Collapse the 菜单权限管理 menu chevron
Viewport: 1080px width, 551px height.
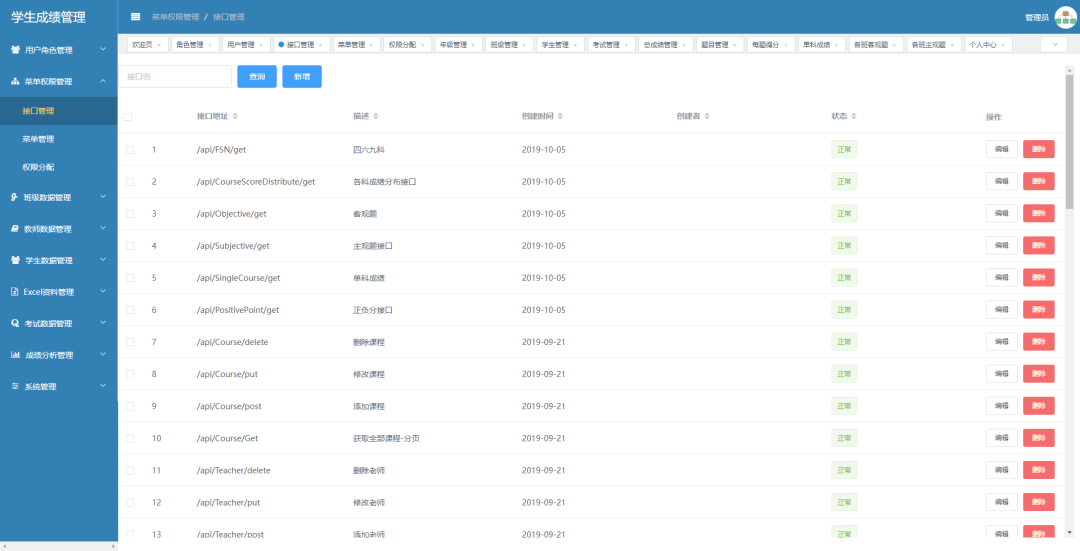103,81
